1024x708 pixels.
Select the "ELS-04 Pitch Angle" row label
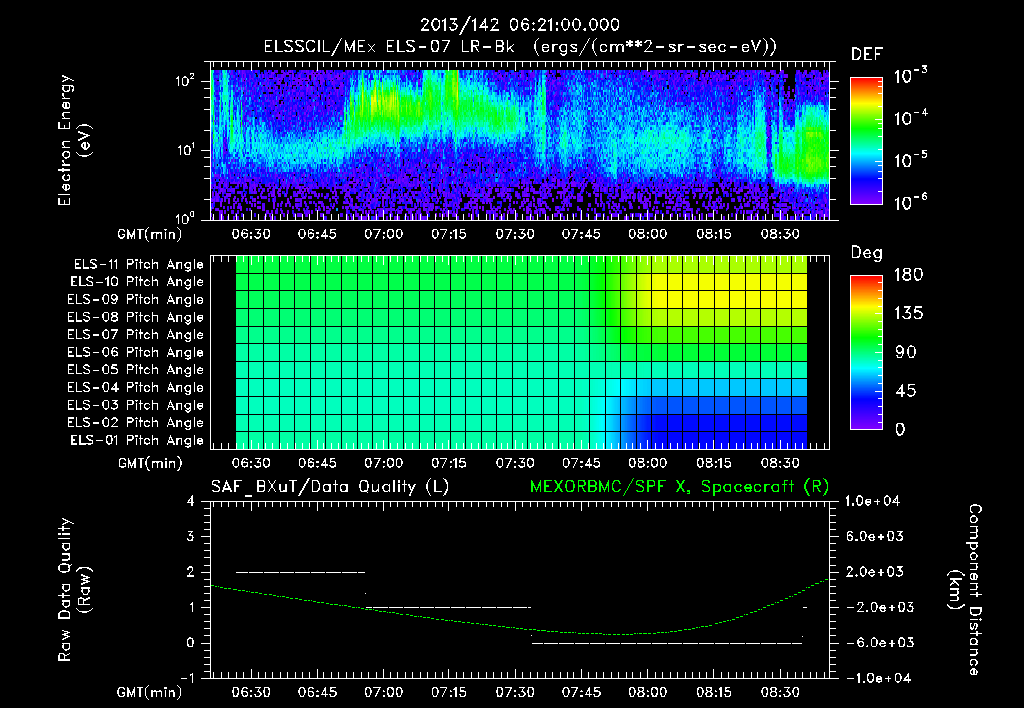coord(135,387)
